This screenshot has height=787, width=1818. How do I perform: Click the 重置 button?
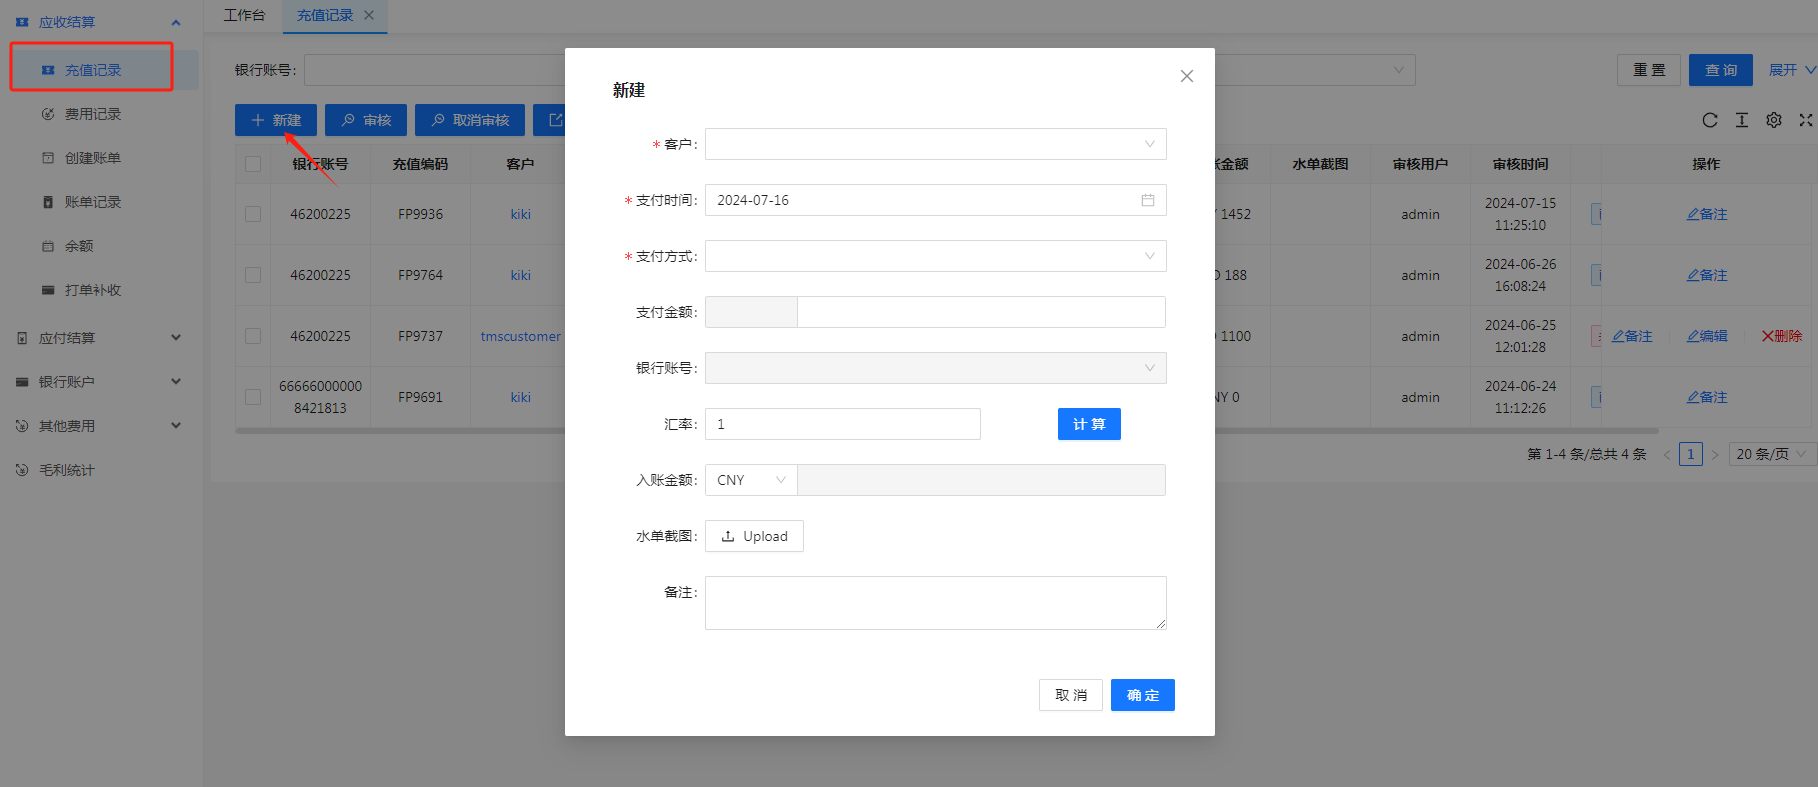coord(1649,70)
